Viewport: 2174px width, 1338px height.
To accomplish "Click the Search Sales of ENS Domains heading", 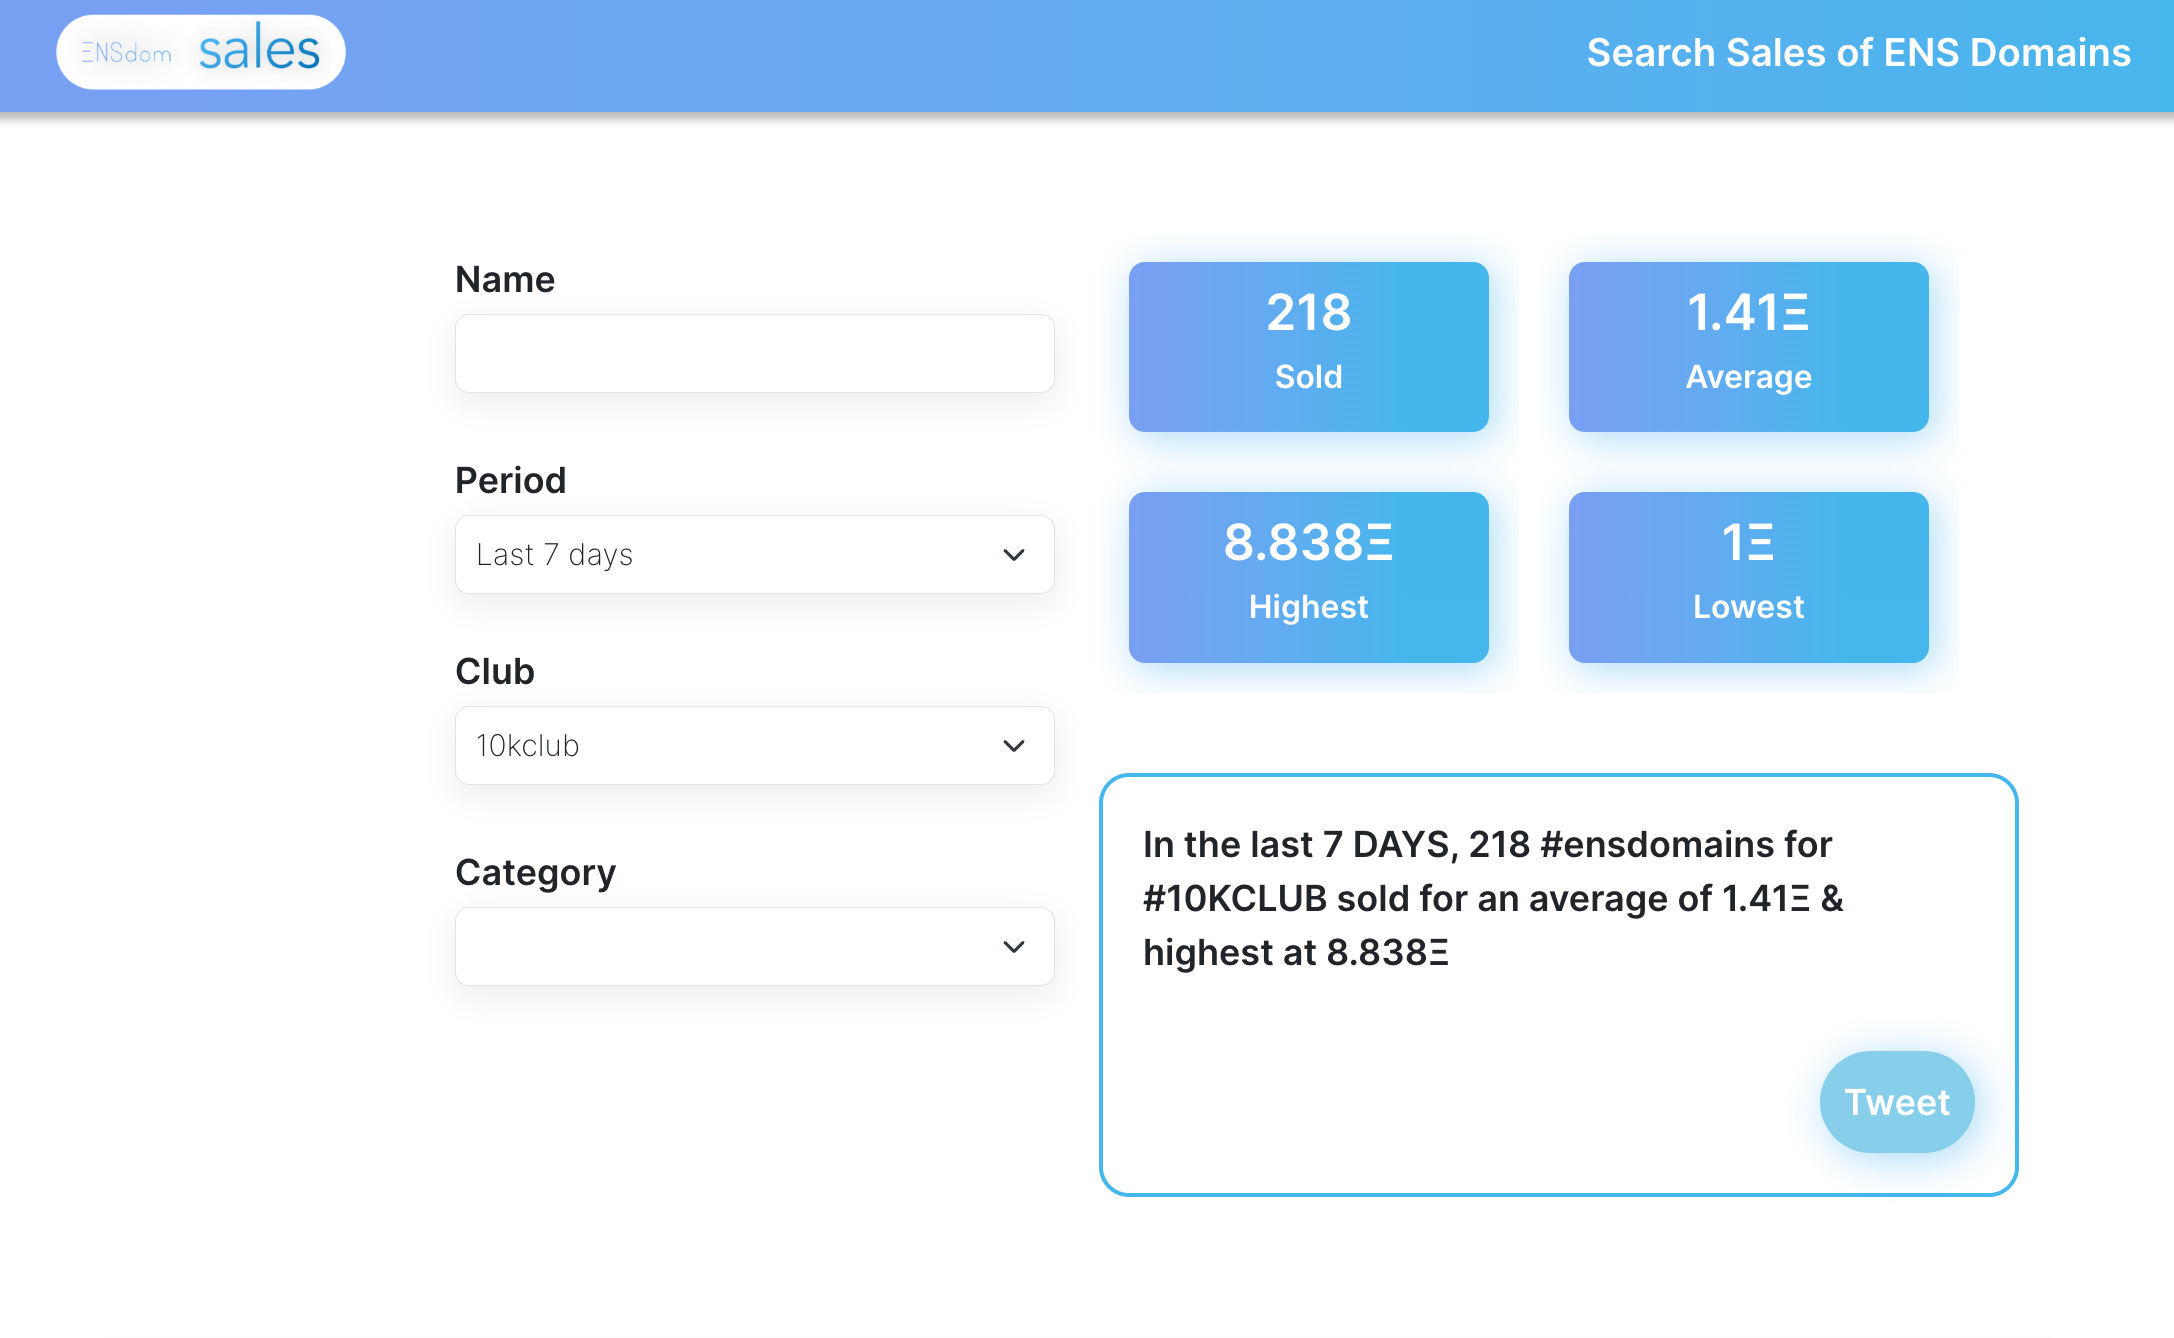I will 1858,53.
